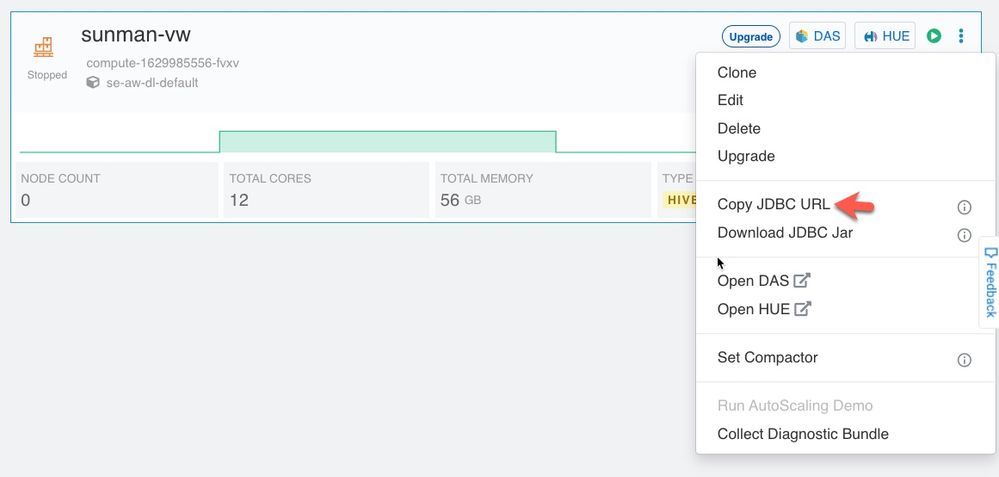The image size is (999, 477).
Task: Select Download JDBC Jar option
Action: (785, 232)
